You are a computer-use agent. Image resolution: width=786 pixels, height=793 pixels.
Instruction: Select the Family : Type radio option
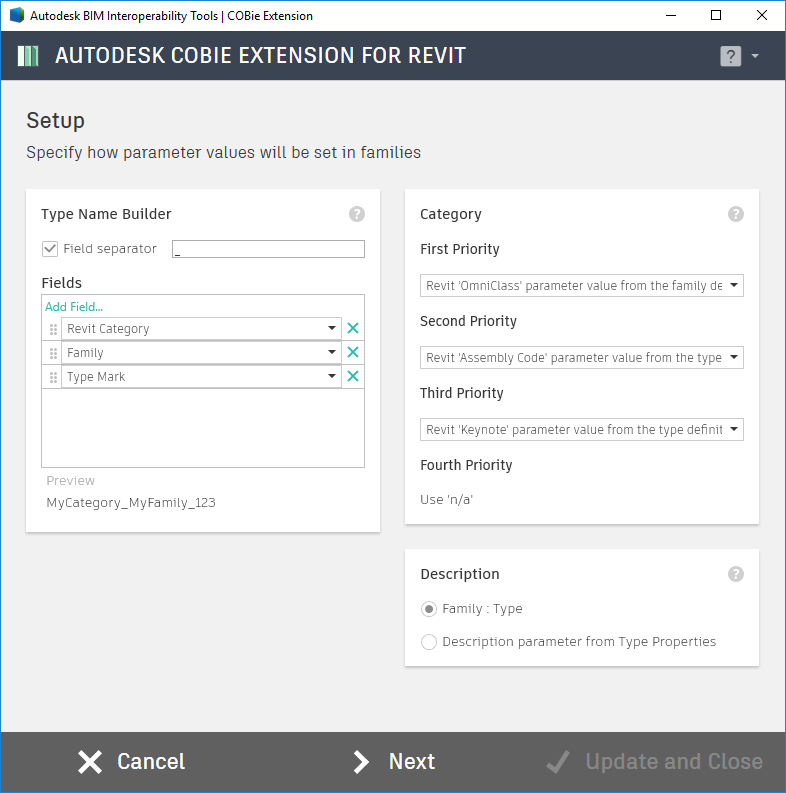(429, 609)
